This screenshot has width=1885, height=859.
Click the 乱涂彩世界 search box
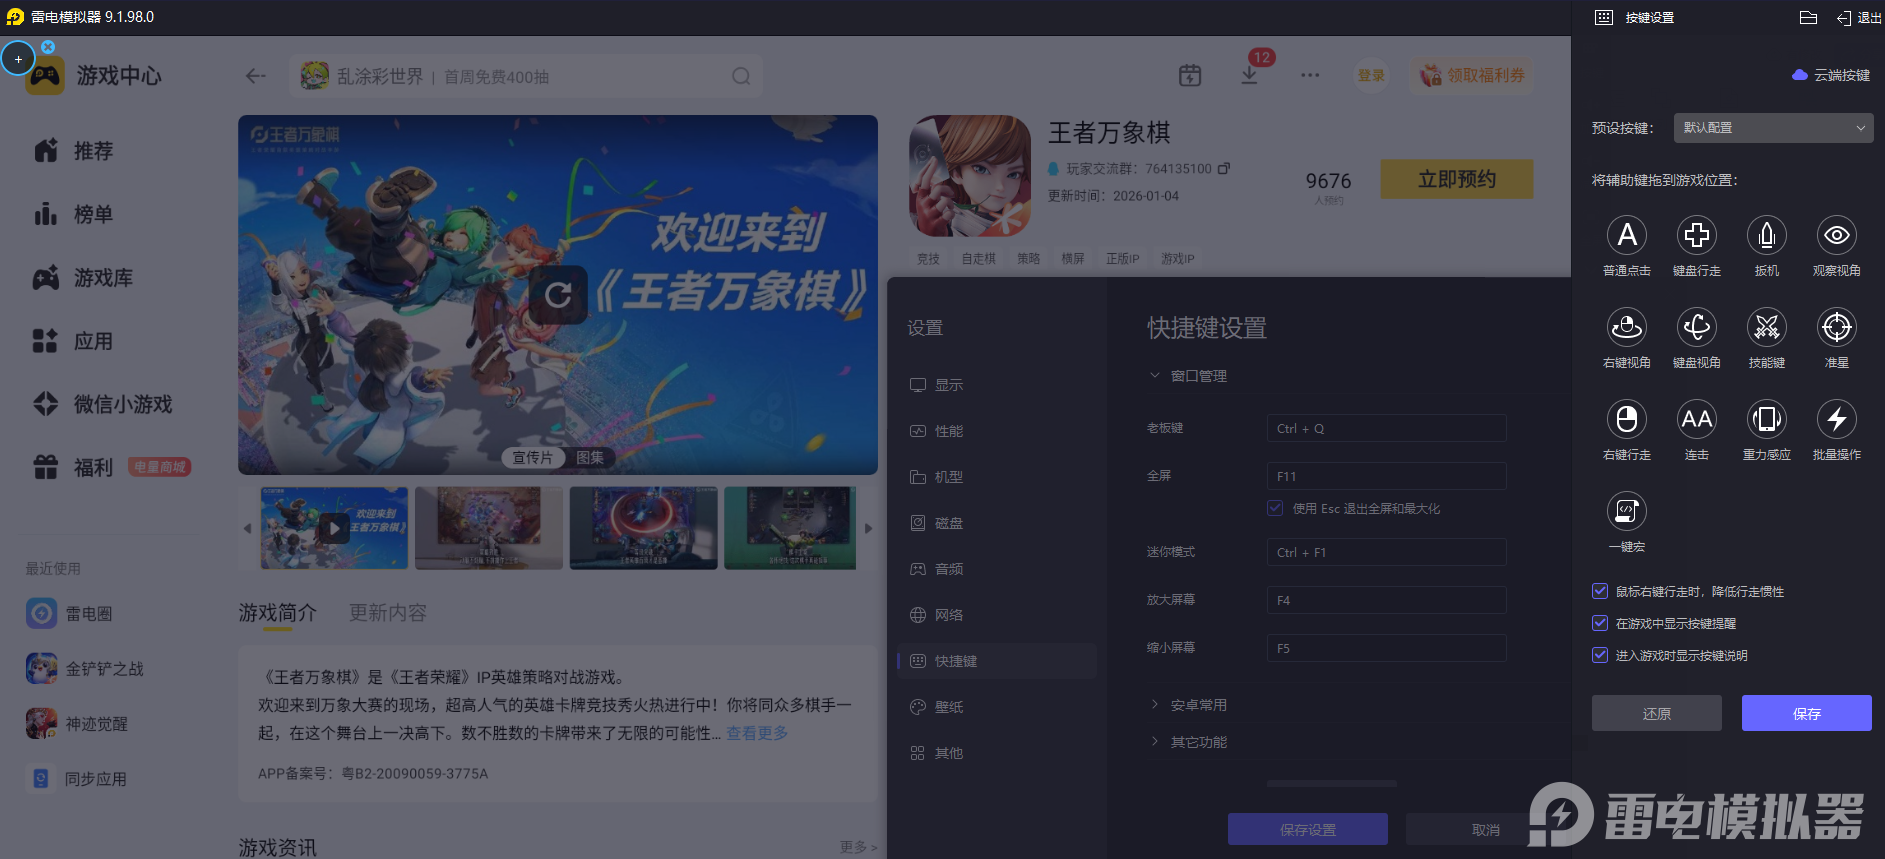(526, 76)
